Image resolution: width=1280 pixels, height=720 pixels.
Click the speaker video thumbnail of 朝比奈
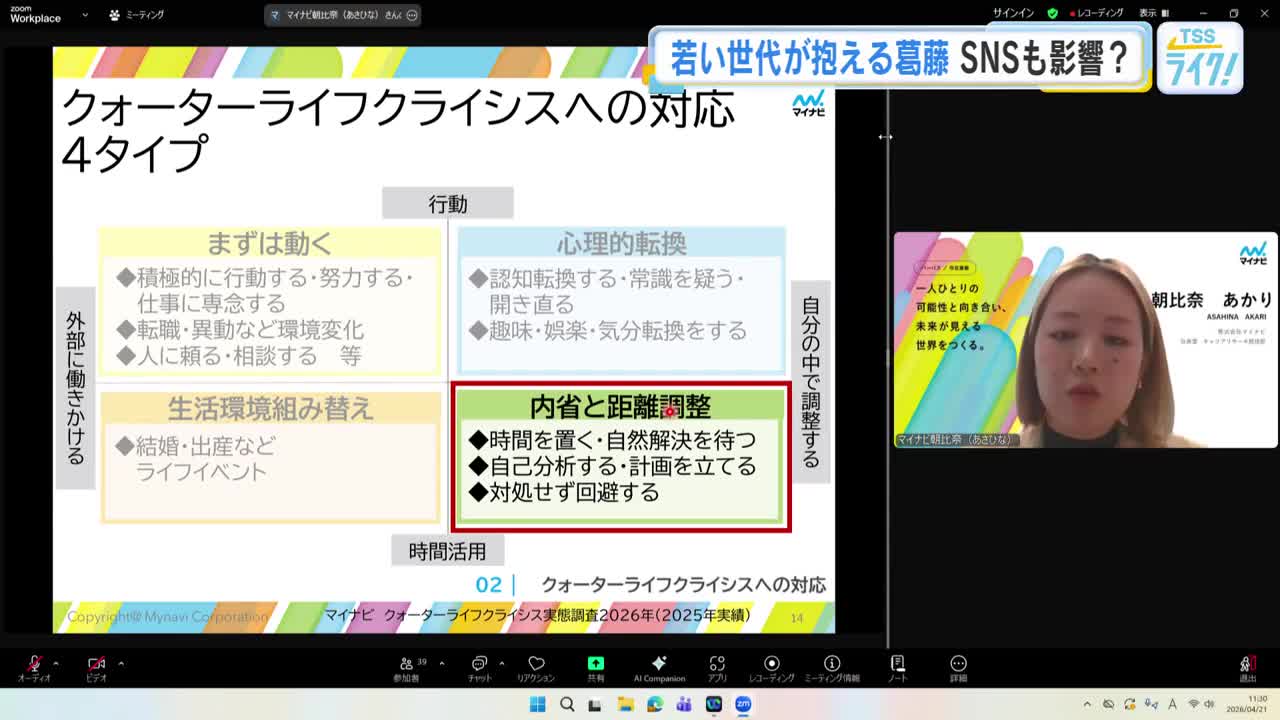pos(1085,340)
